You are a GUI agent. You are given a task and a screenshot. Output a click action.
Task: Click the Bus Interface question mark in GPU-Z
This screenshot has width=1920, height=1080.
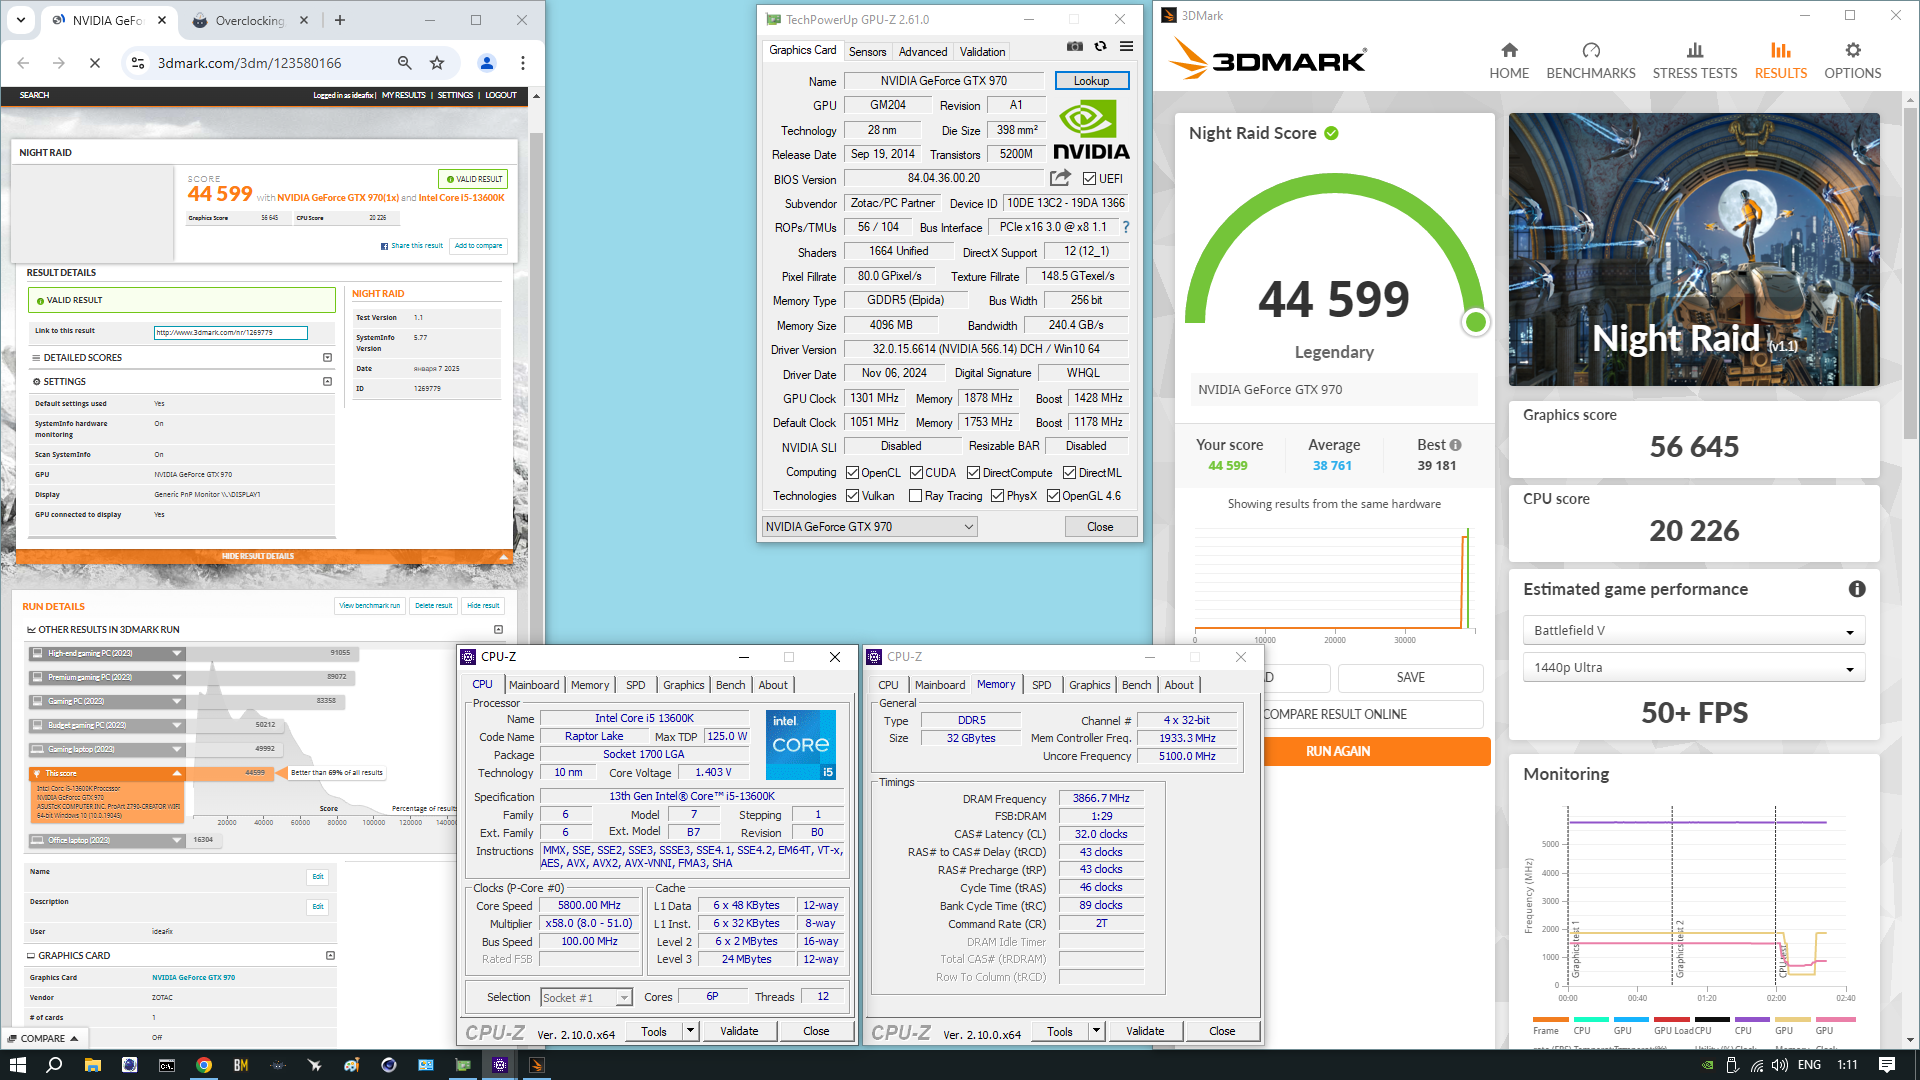(1125, 227)
